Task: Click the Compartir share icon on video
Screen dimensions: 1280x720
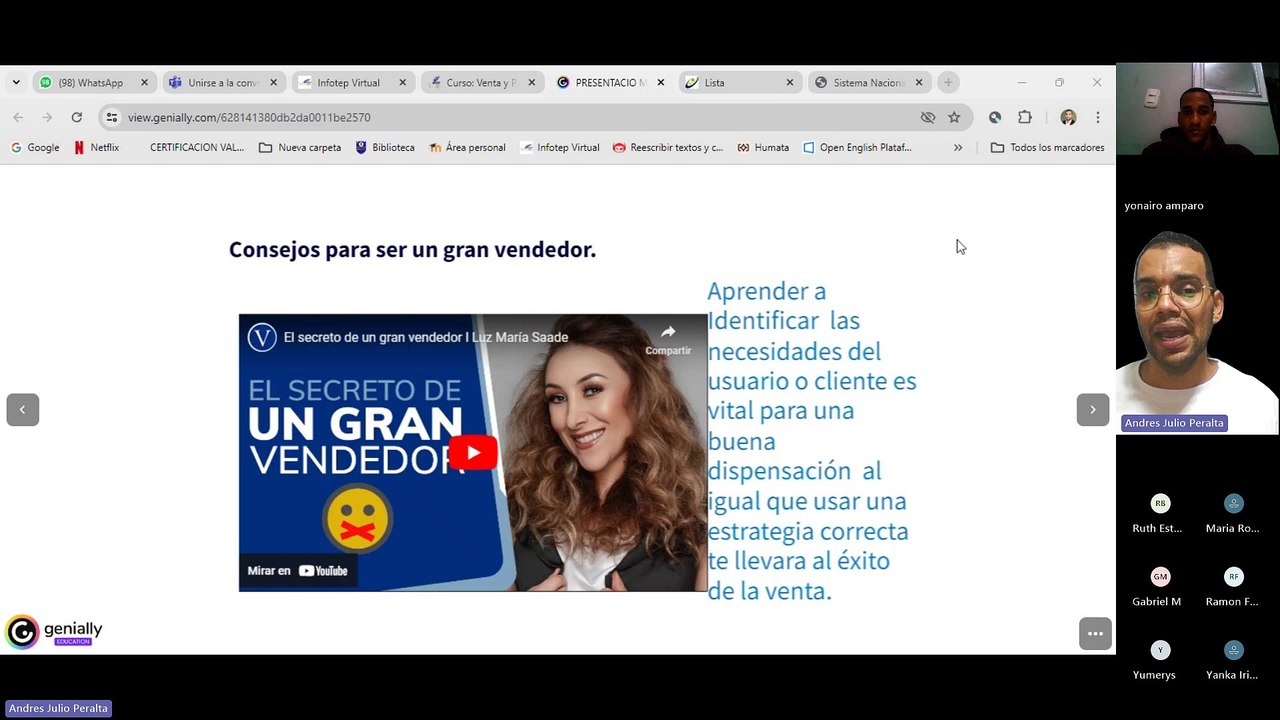Action: (x=668, y=339)
